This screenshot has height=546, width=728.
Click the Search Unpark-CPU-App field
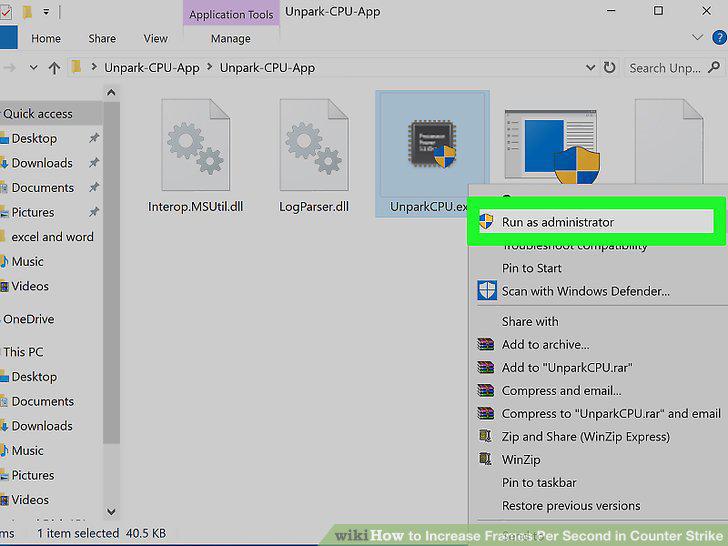[665, 68]
